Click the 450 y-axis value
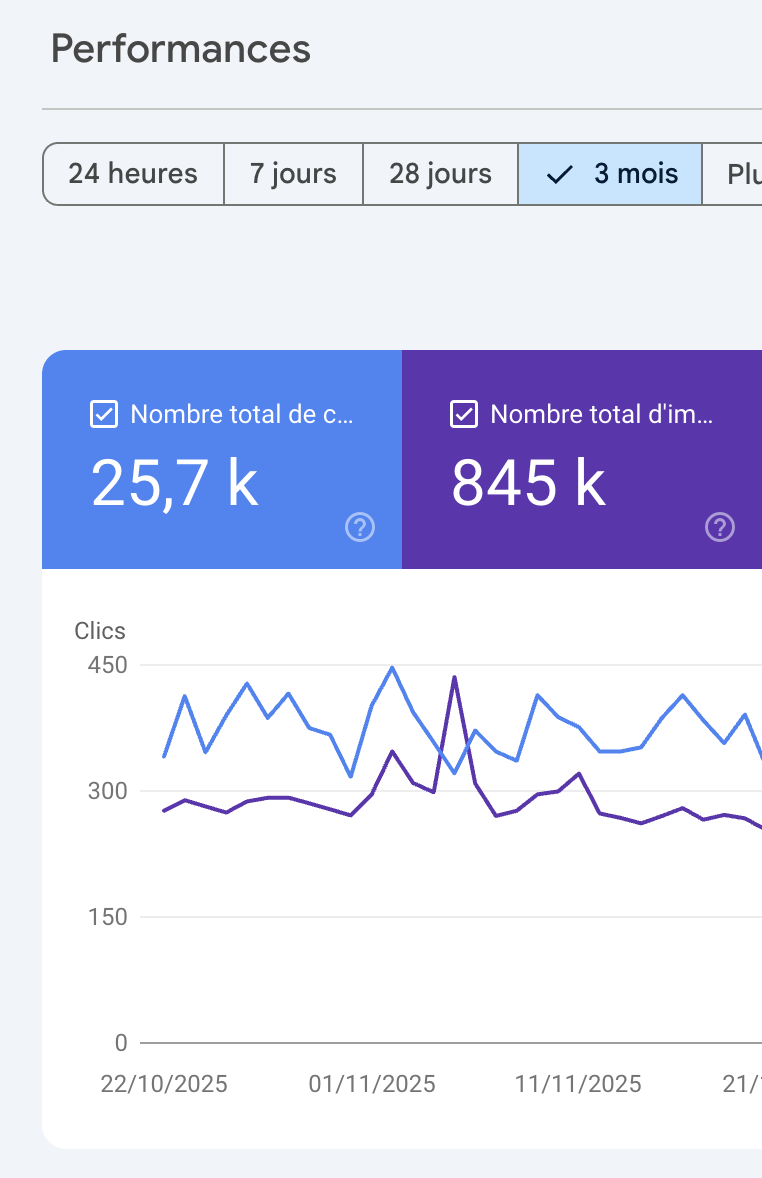Image resolution: width=762 pixels, height=1178 pixels. pos(107,665)
